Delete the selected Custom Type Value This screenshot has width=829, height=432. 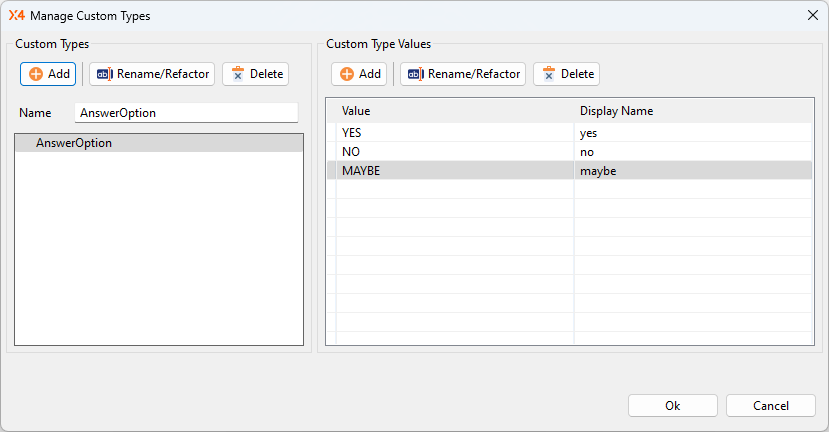click(x=566, y=74)
